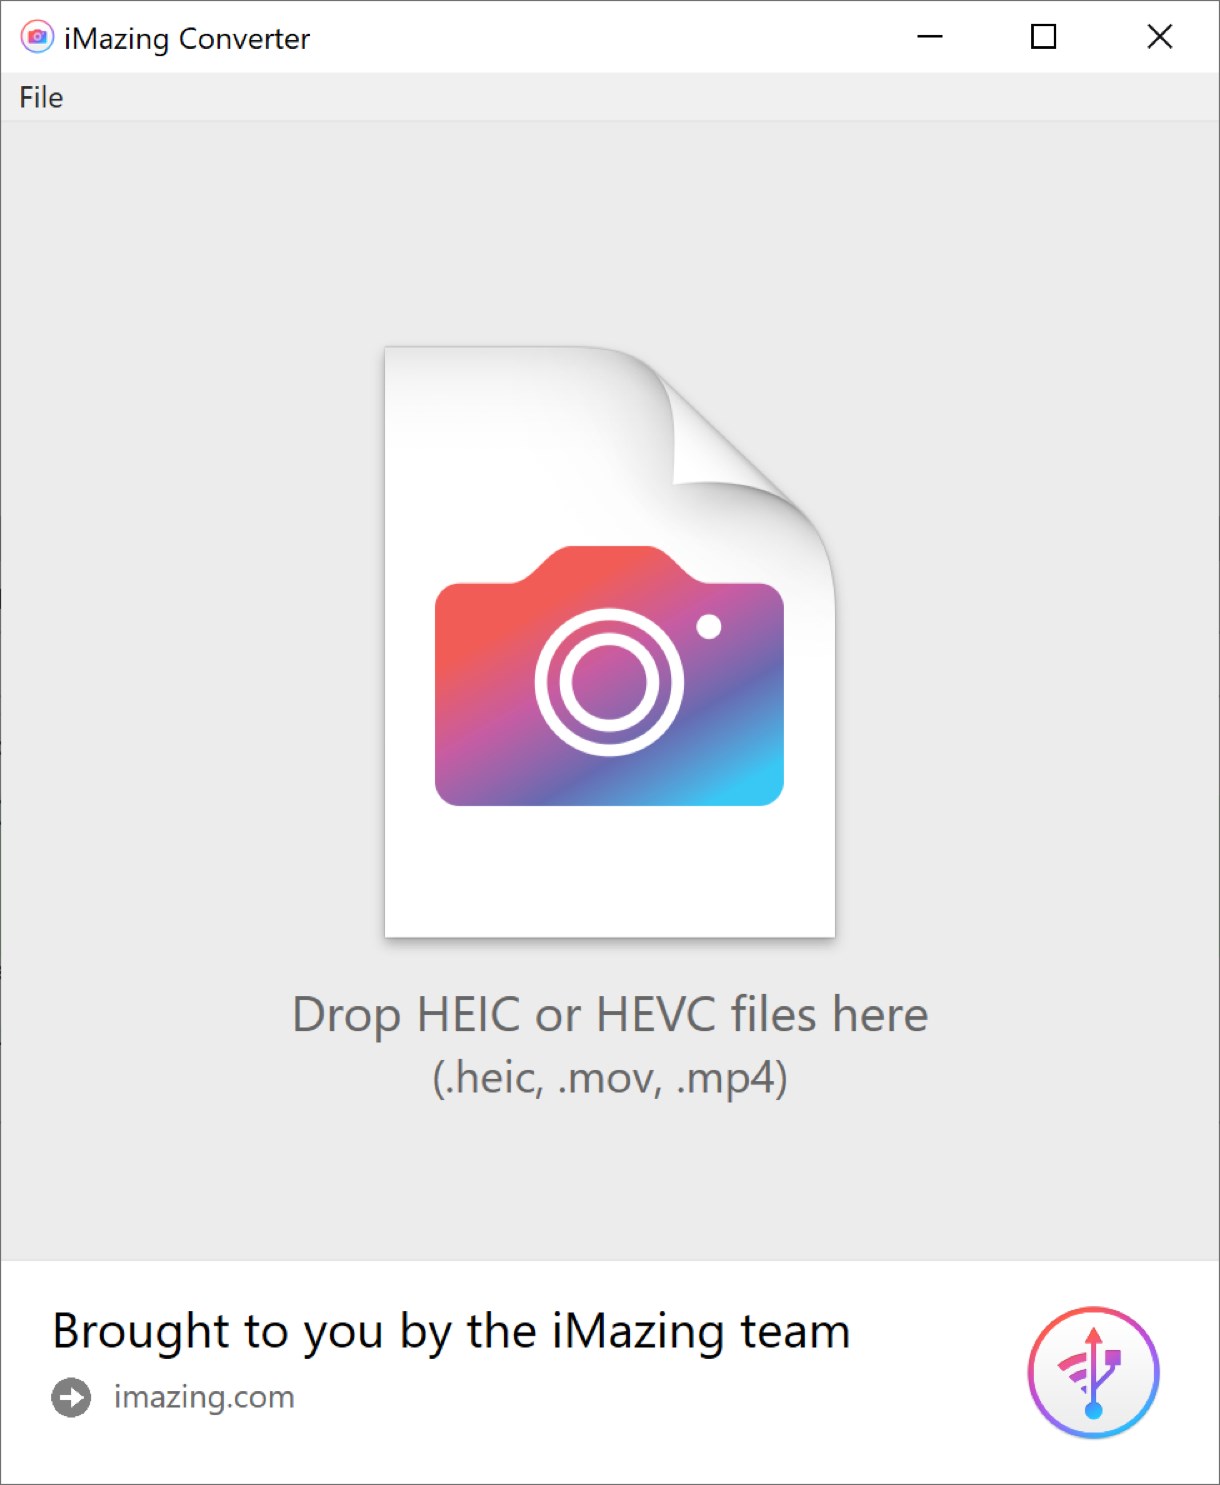Close the iMazing Converter window
The width and height of the screenshot is (1220, 1485).
(x=1160, y=37)
